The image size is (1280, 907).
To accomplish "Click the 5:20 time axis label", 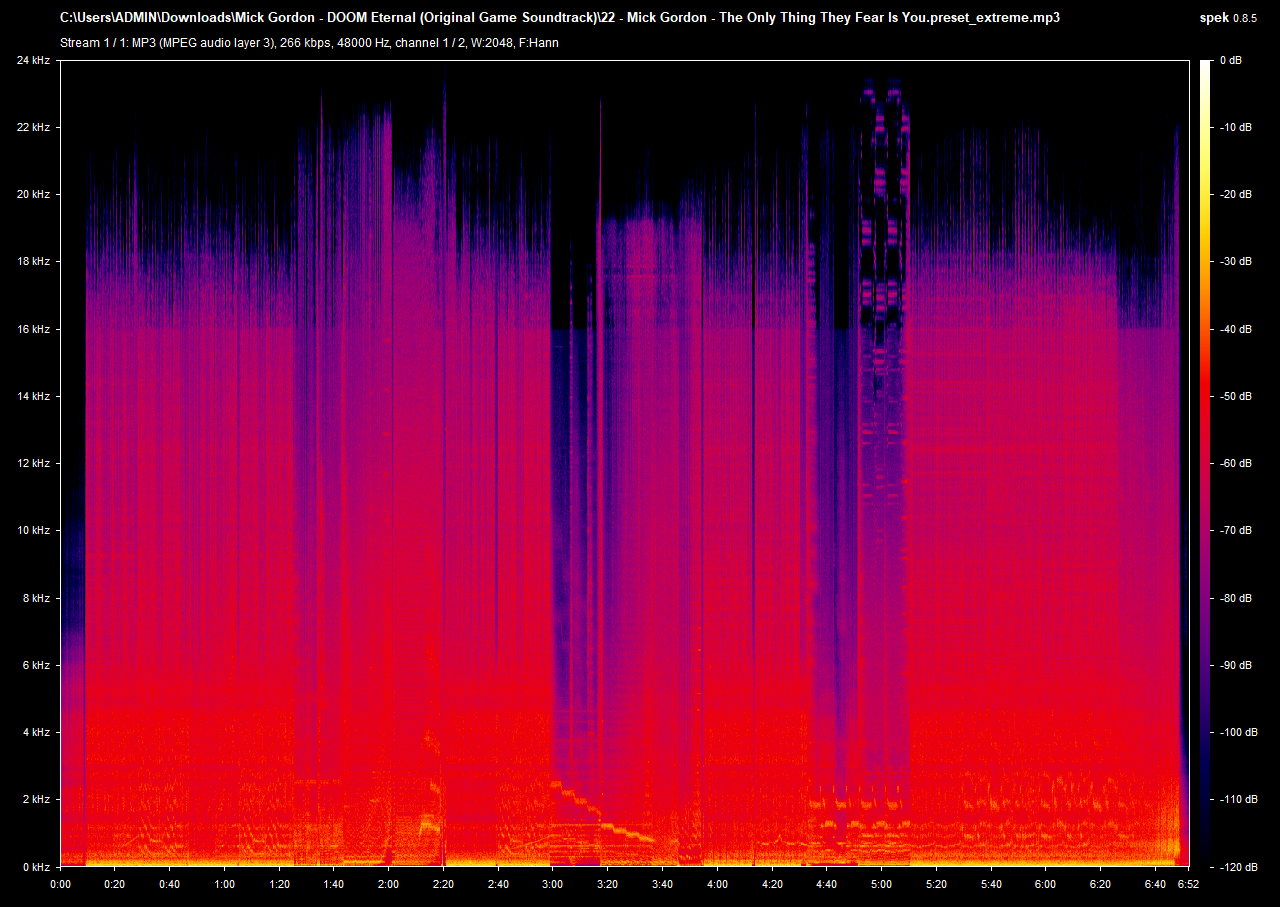I will (936, 885).
